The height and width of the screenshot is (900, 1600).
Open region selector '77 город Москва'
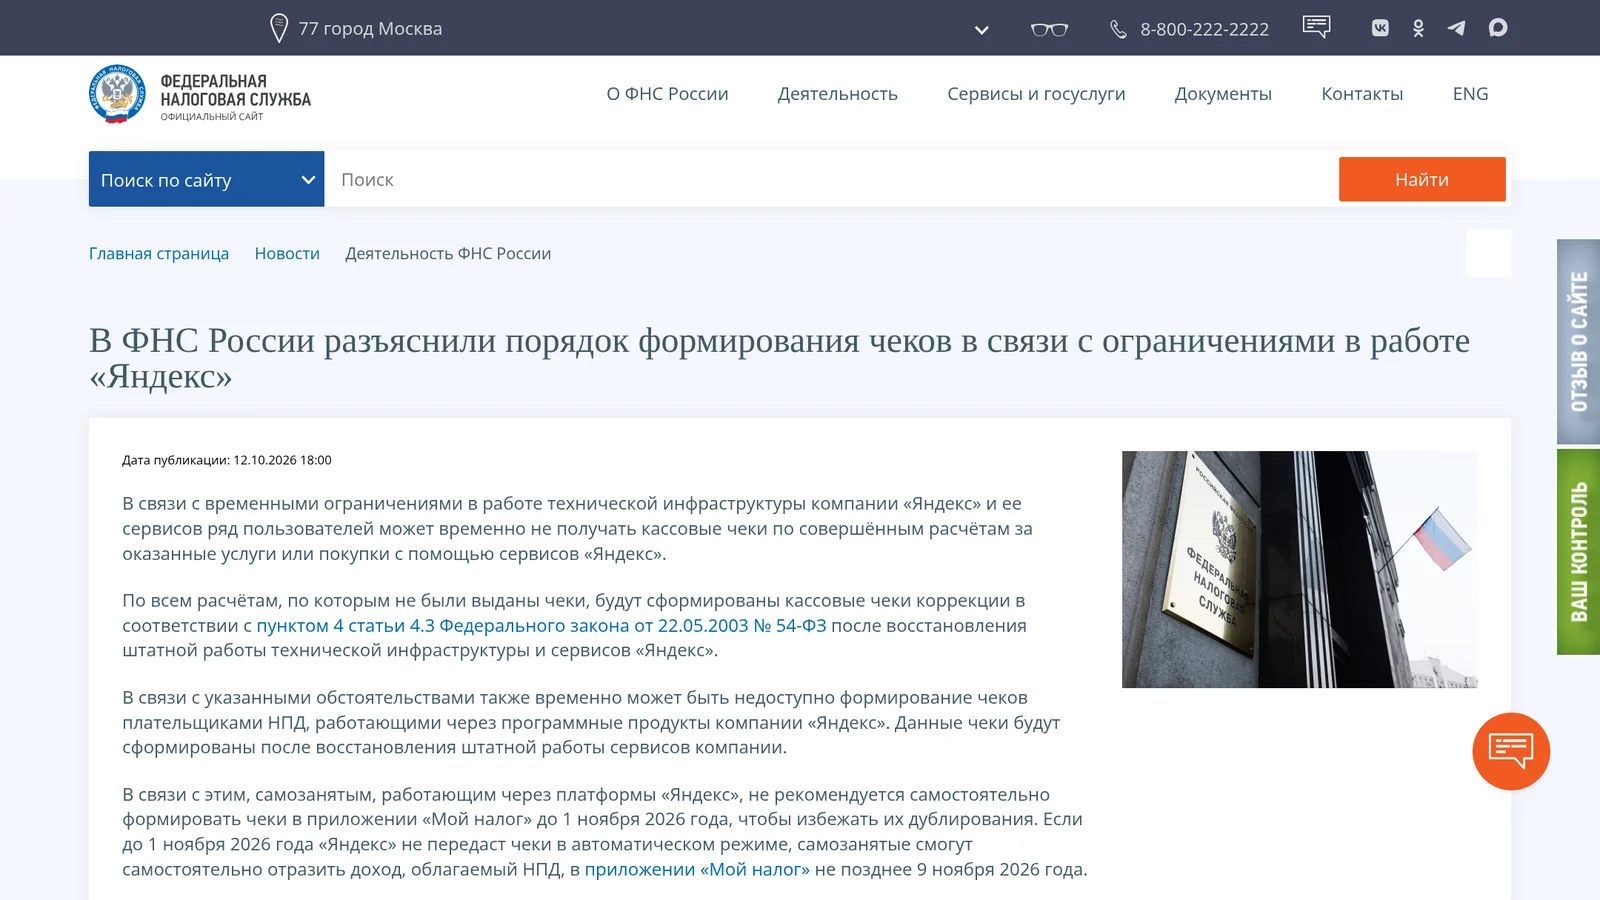tap(370, 29)
